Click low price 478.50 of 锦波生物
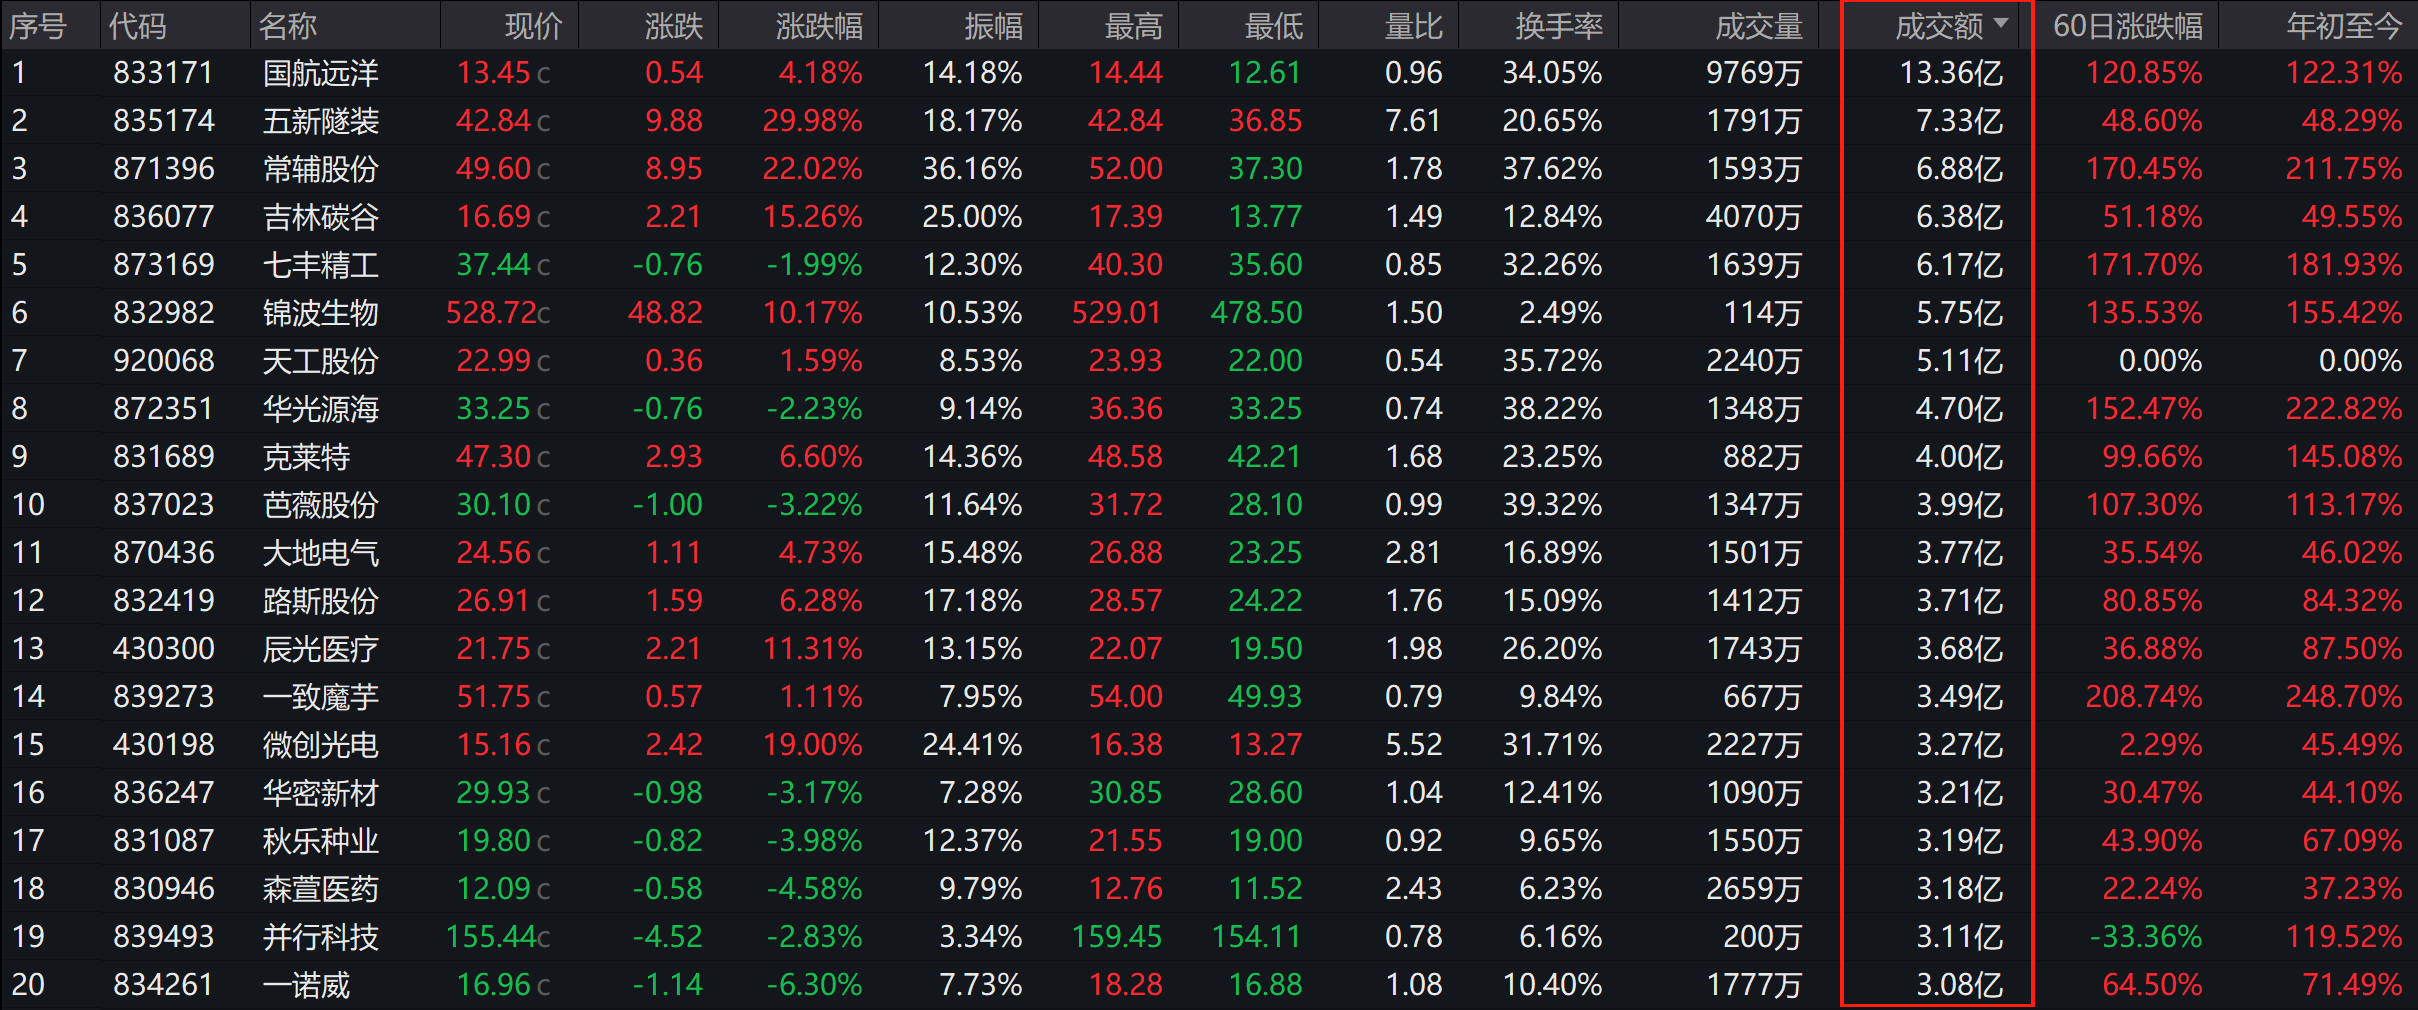This screenshot has height=1010, width=2418. click(x=1257, y=313)
